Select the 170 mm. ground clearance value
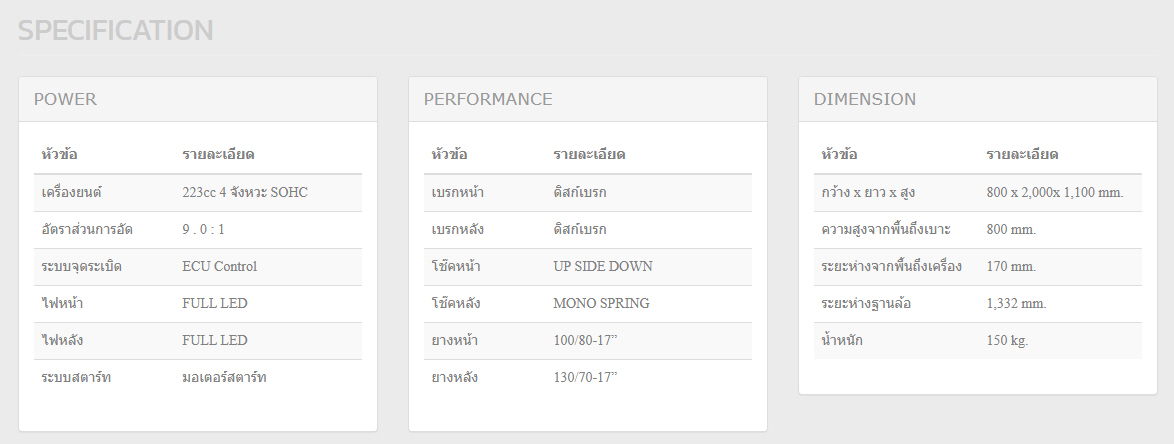The width and height of the screenshot is (1174, 444). point(1011,266)
